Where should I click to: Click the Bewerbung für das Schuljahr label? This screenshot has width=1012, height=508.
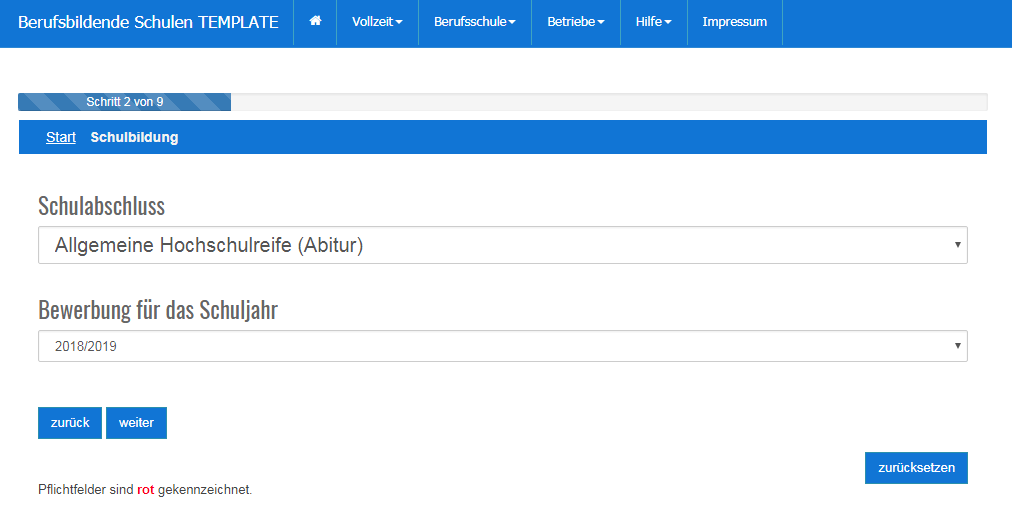point(158,310)
